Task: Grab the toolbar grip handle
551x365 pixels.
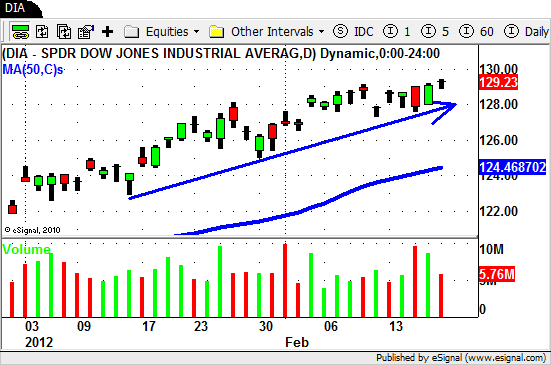Action: coord(4,32)
